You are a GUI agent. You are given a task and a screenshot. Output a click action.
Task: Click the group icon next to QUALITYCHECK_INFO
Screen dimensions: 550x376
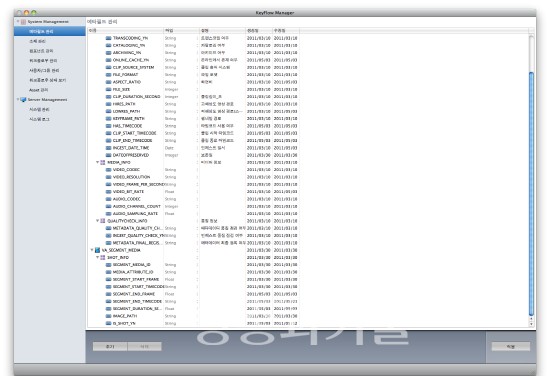(x=103, y=221)
